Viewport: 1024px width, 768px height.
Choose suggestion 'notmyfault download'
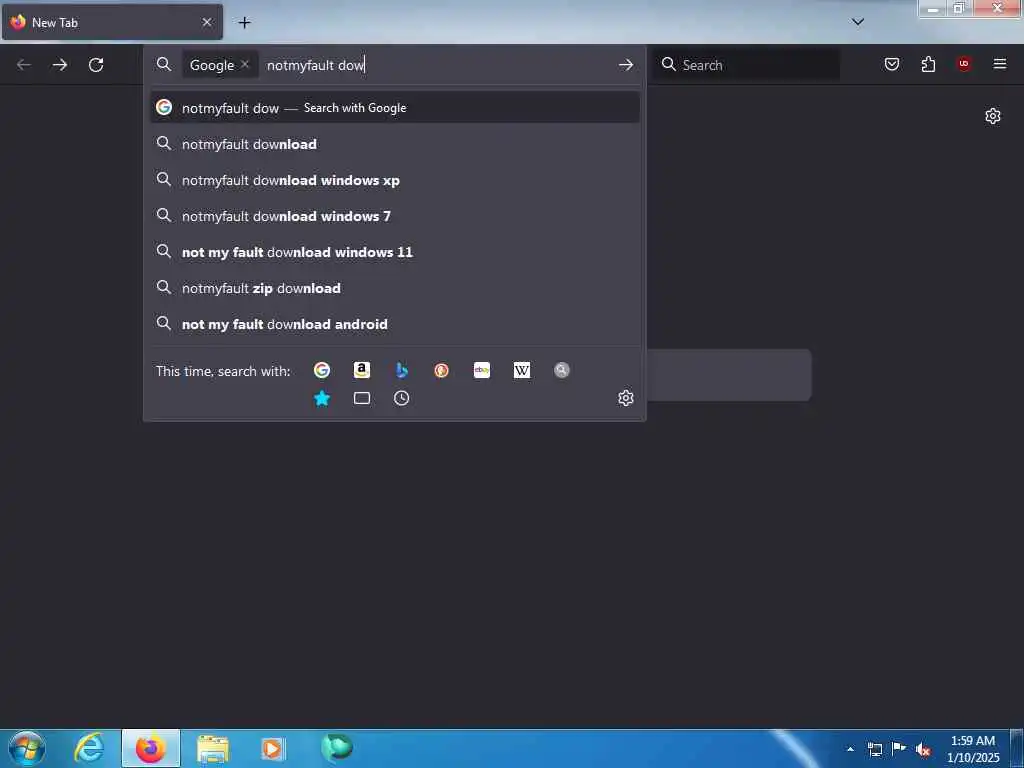(394, 144)
